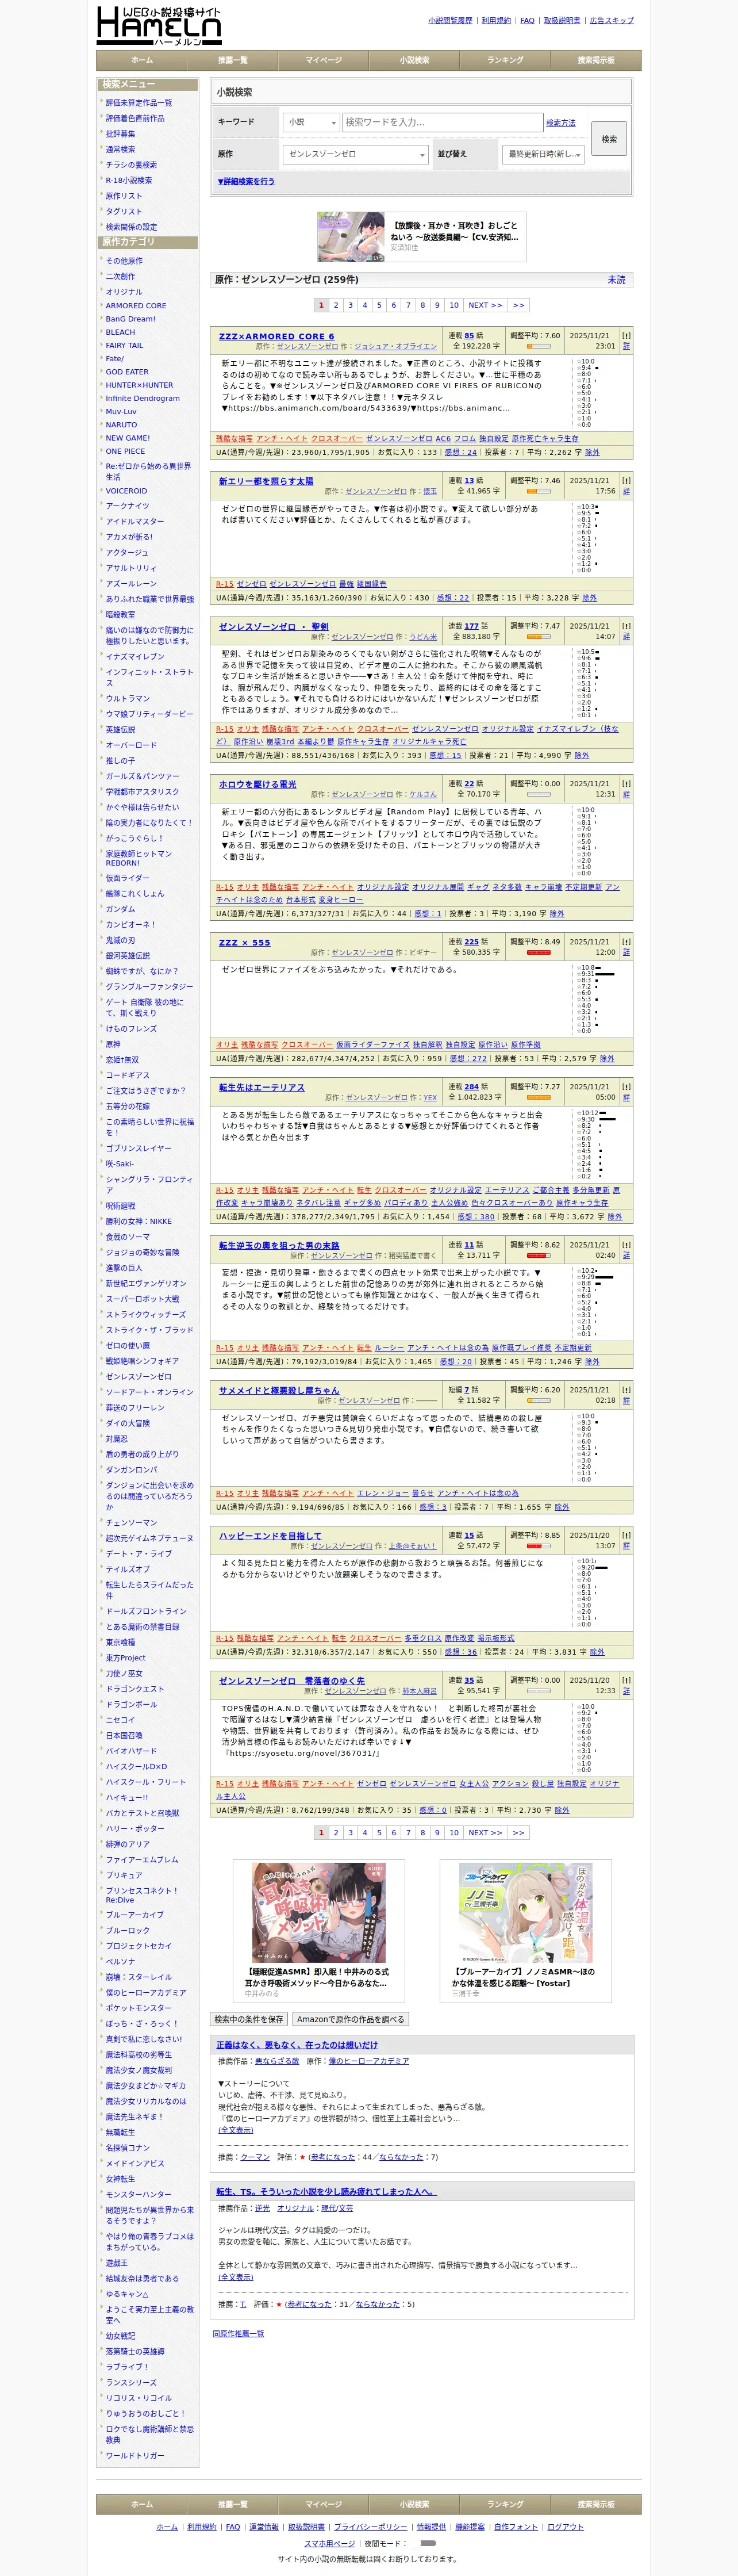Open the 睡眠促進ASMR 中井みのる ad image
Image resolution: width=738 pixels, height=2576 pixels.
coord(318,1911)
